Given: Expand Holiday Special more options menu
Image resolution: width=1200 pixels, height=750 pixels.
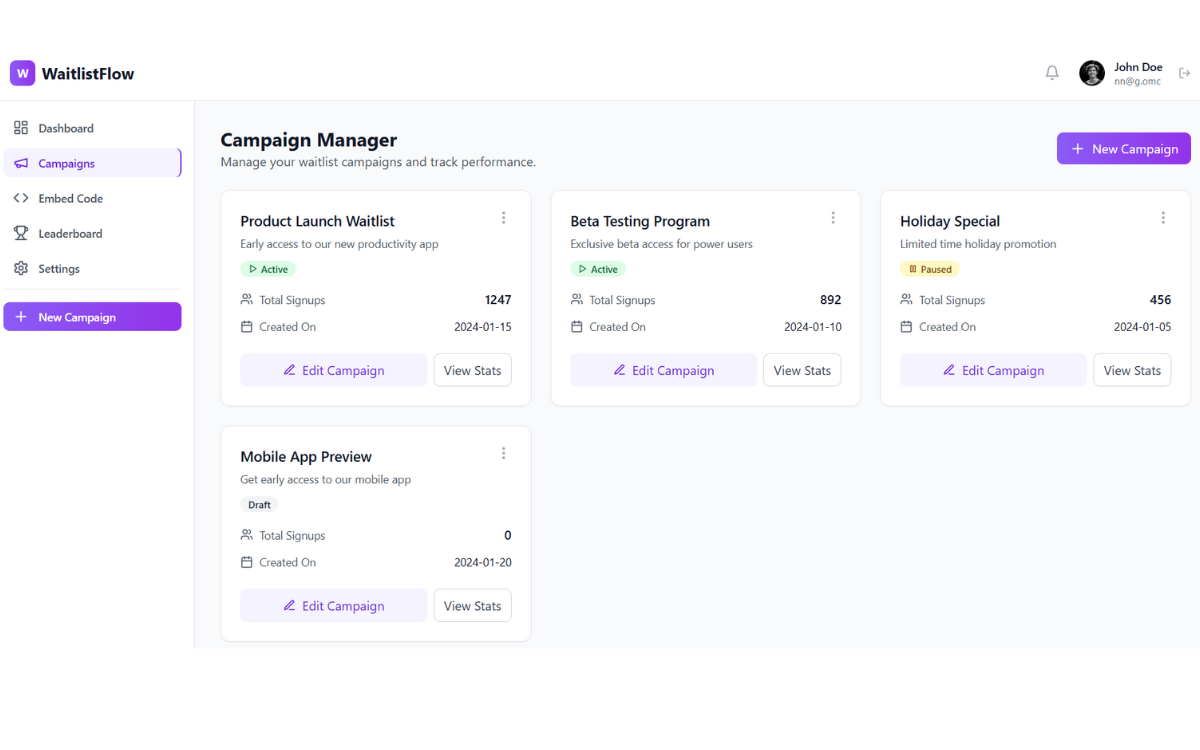Looking at the screenshot, I should coord(1163,218).
